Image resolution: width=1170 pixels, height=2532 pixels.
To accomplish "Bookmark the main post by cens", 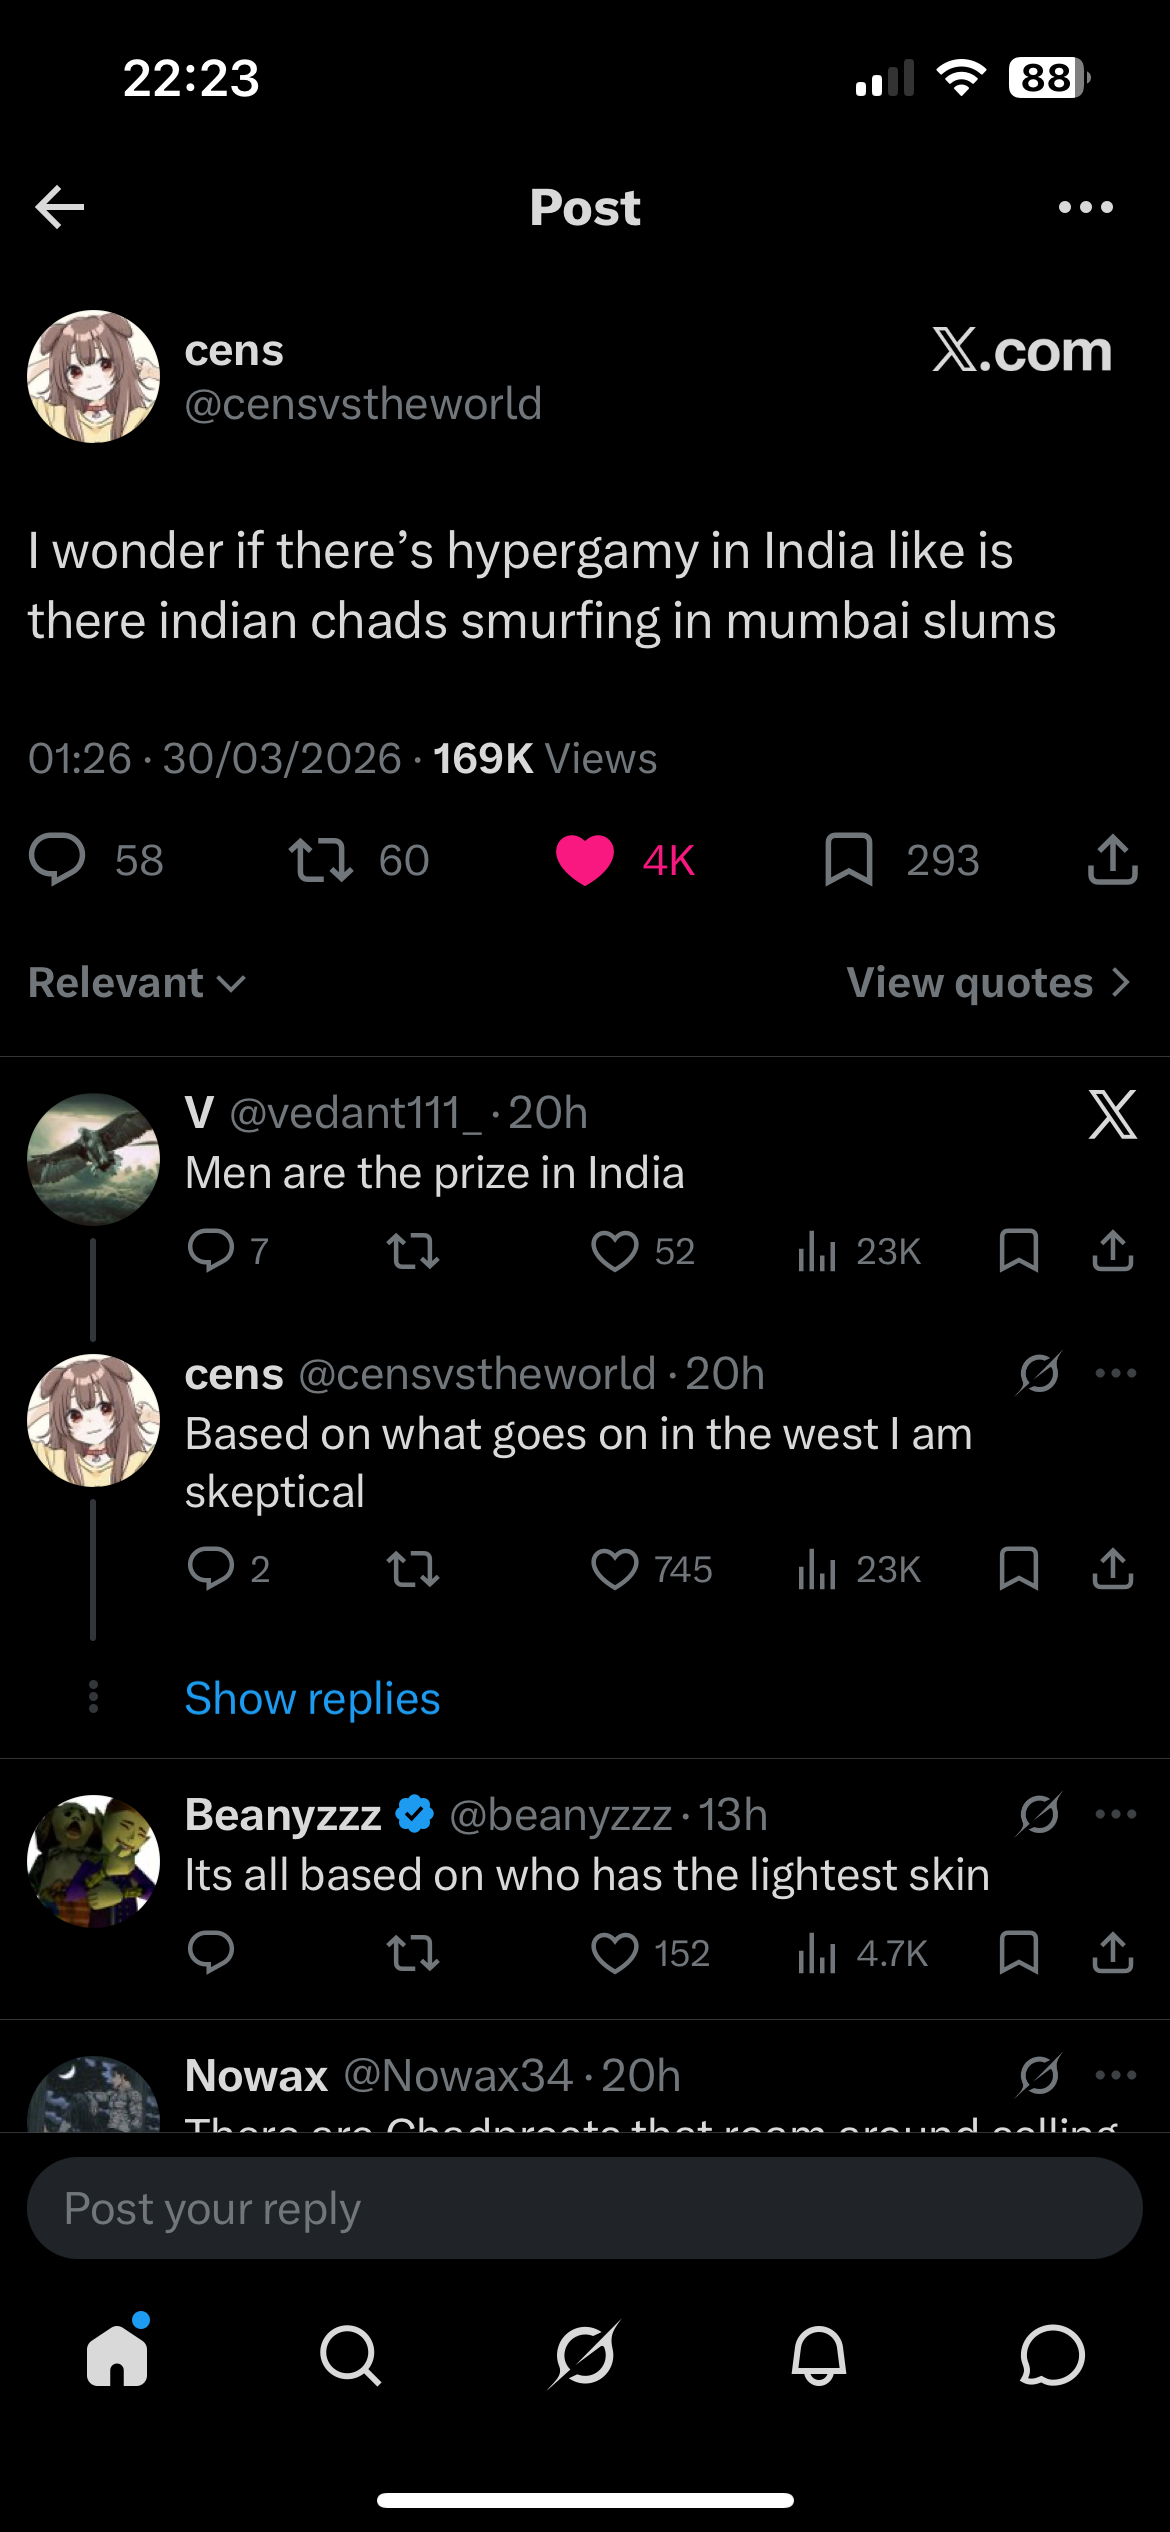I will pyautogui.click(x=849, y=860).
